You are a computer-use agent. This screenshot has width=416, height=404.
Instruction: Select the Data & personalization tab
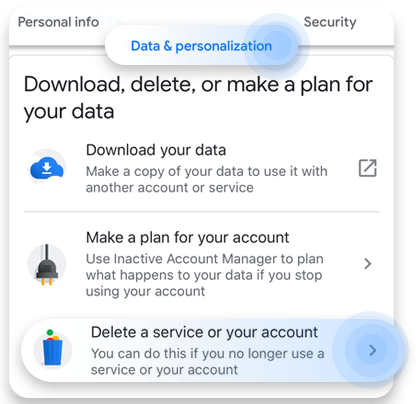point(201,46)
